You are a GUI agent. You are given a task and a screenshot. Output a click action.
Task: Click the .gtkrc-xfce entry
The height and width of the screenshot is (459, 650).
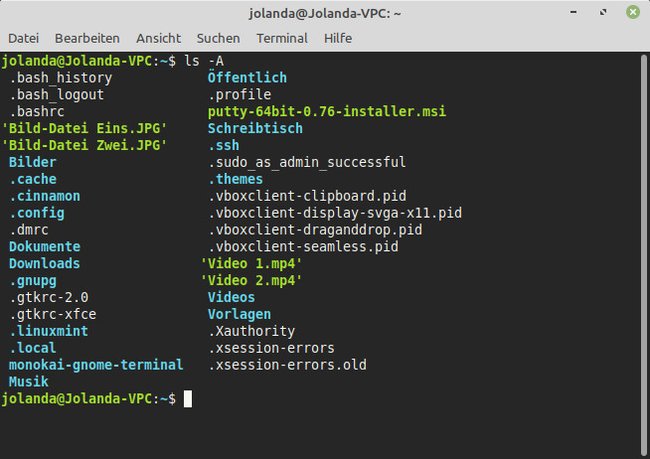pos(53,314)
